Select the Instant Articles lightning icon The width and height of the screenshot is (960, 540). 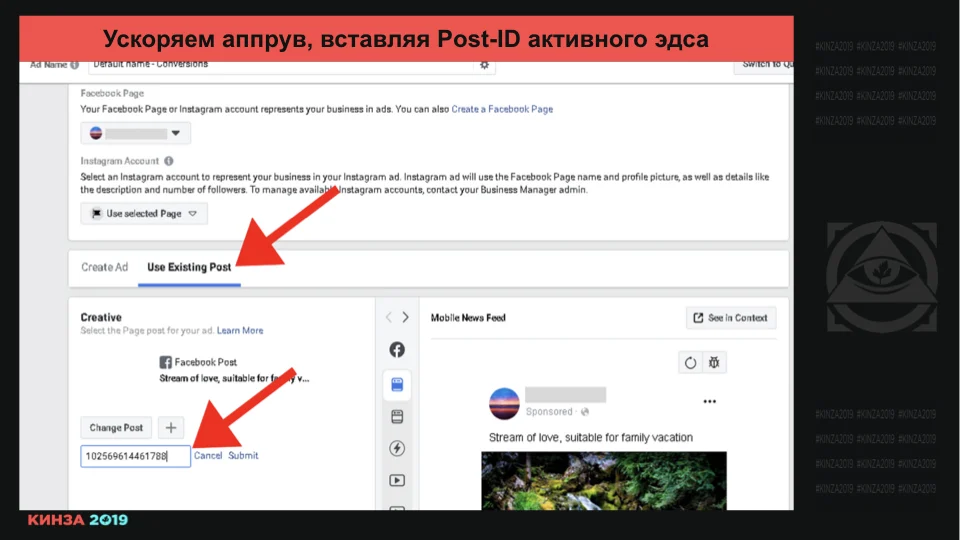397,448
